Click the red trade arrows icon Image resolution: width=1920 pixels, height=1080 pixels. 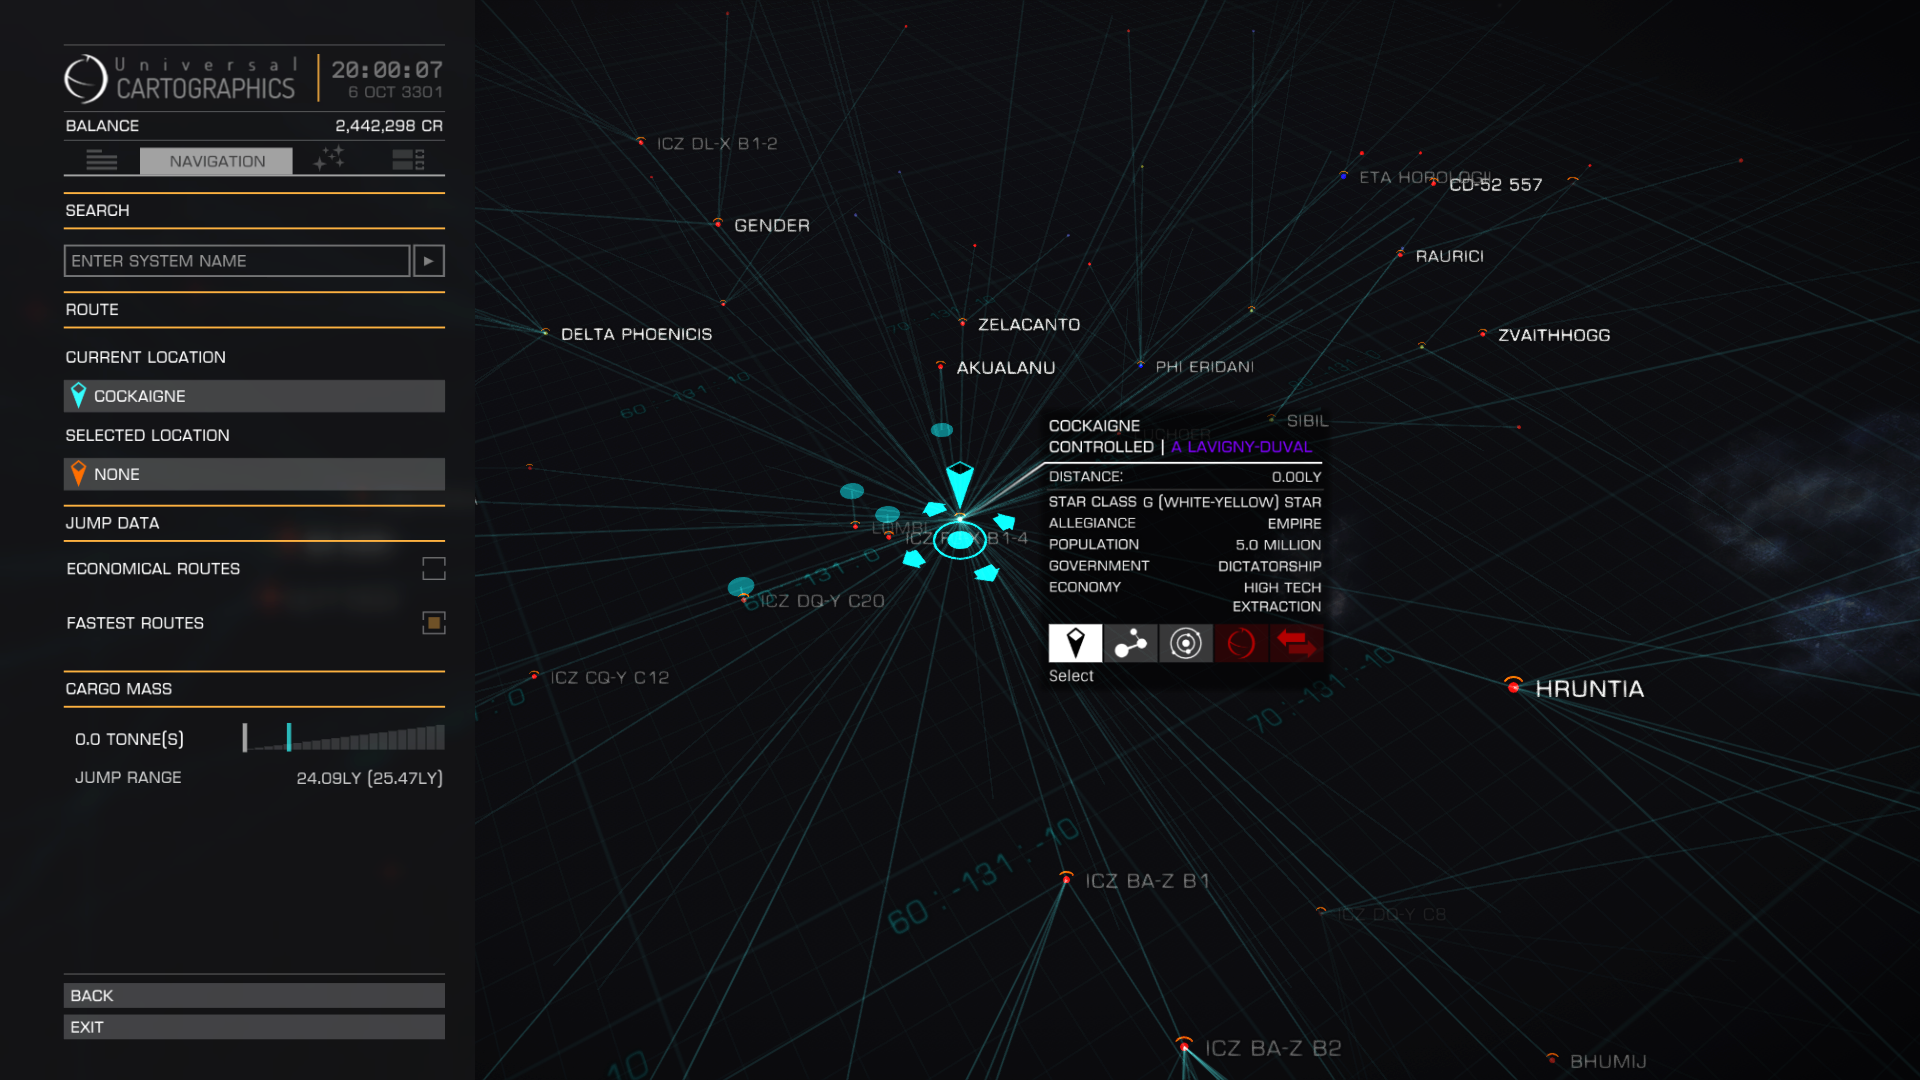(x=1296, y=643)
